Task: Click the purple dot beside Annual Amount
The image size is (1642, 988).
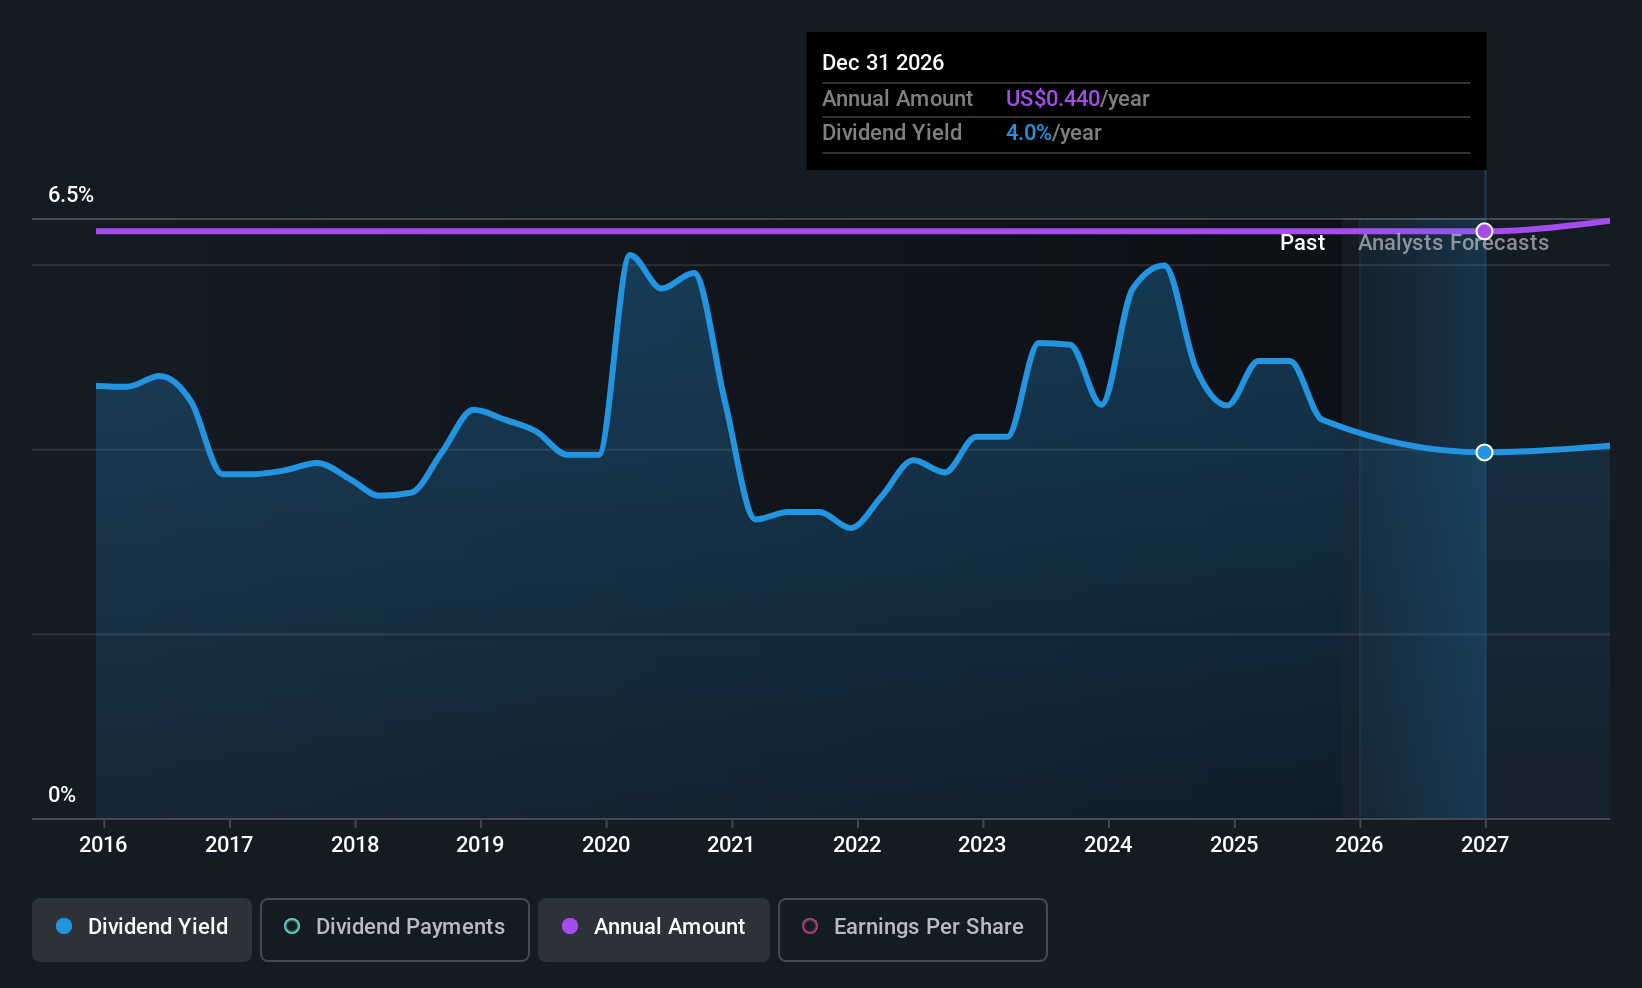Action: pyautogui.click(x=570, y=927)
